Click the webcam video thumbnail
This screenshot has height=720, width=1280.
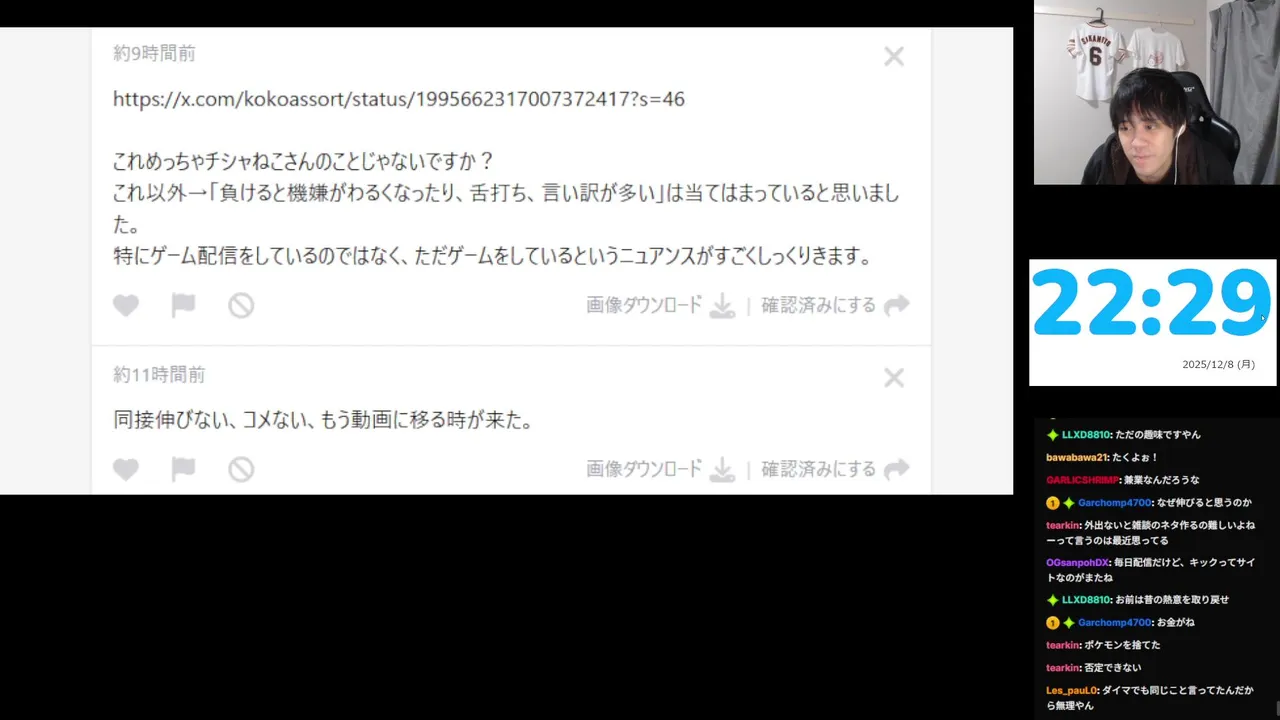pyautogui.click(x=1156, y=92)
